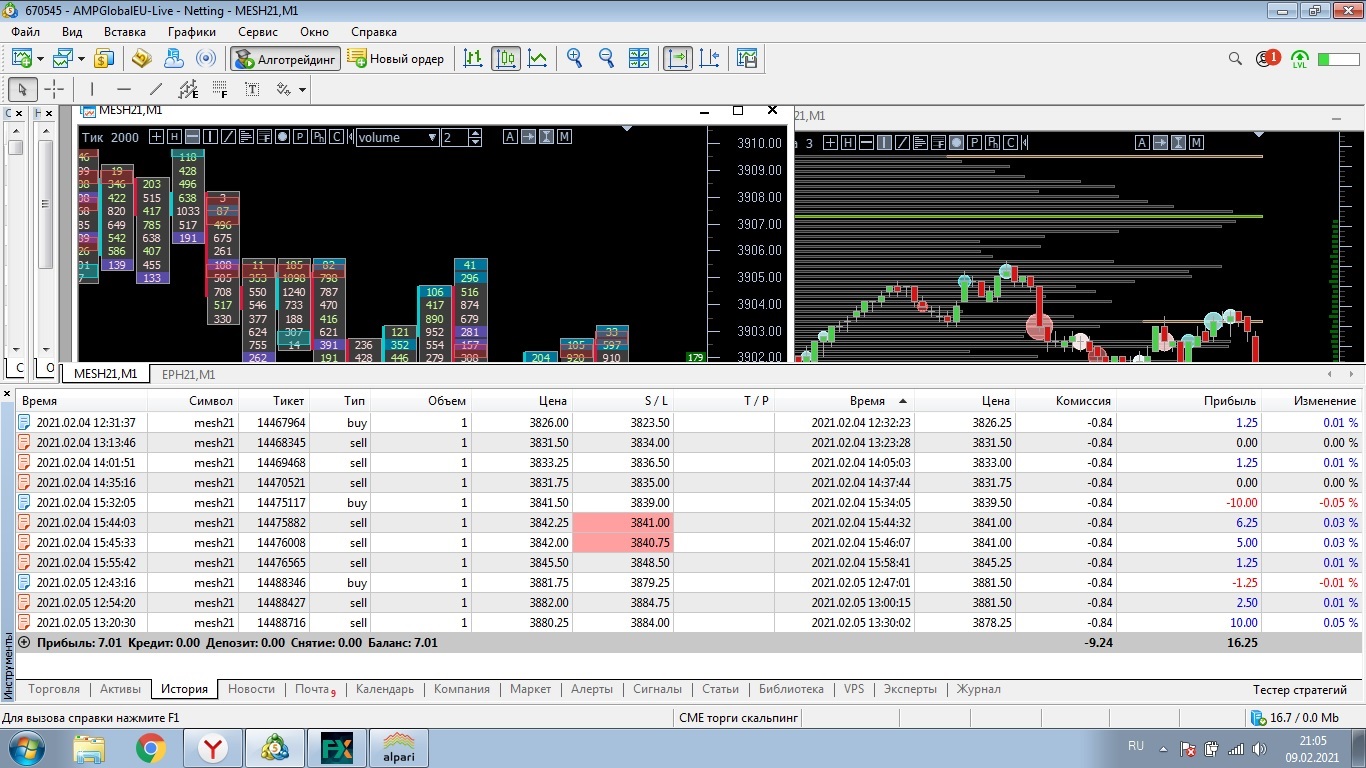Expand the drawing objects dropdown arrow
Image resolution: width=1366 pixels, height=768 pixels.
point(301,90)
